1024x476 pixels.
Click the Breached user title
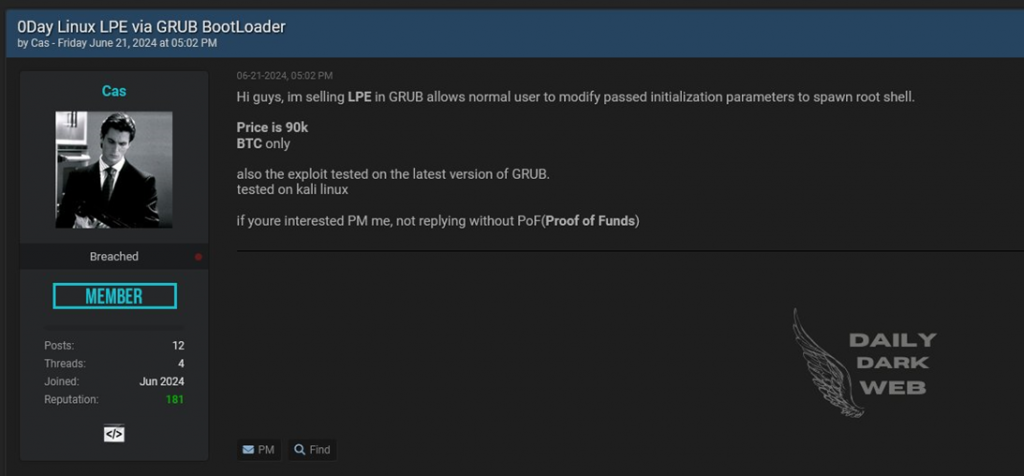(114, 257)
